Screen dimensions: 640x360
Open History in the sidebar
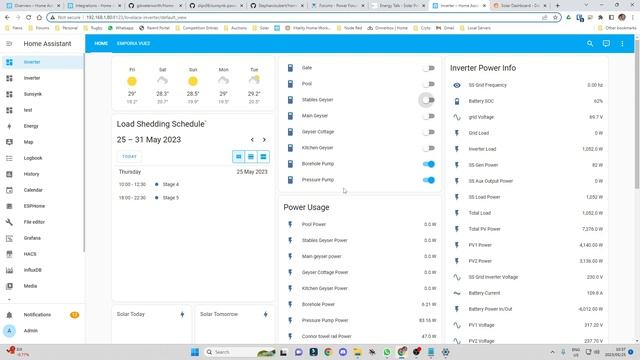[x=42, y=174]
